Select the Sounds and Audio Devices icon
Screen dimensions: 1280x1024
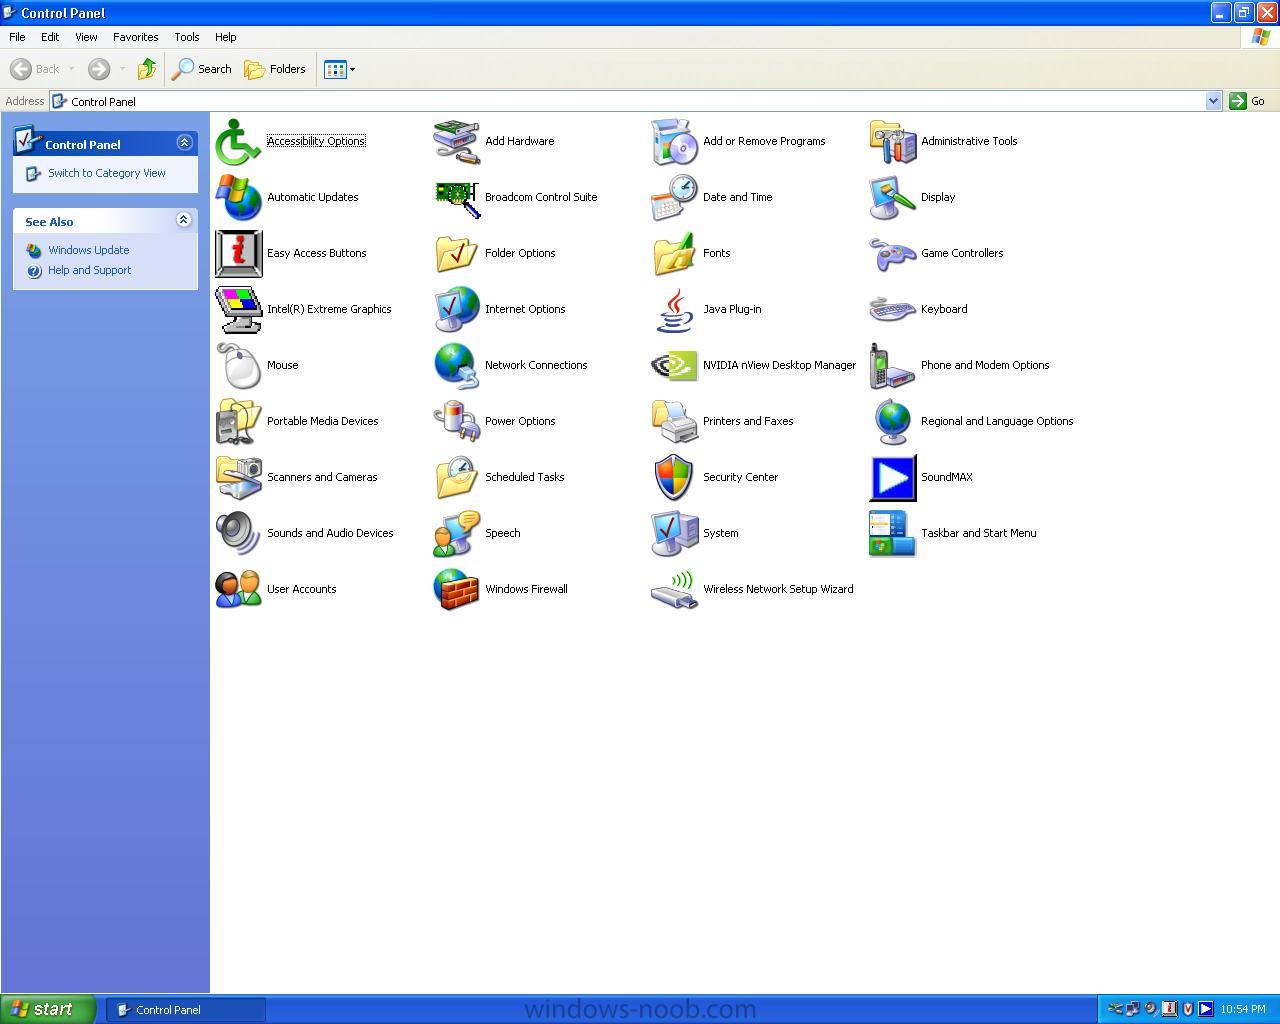[x=238, y=533]
